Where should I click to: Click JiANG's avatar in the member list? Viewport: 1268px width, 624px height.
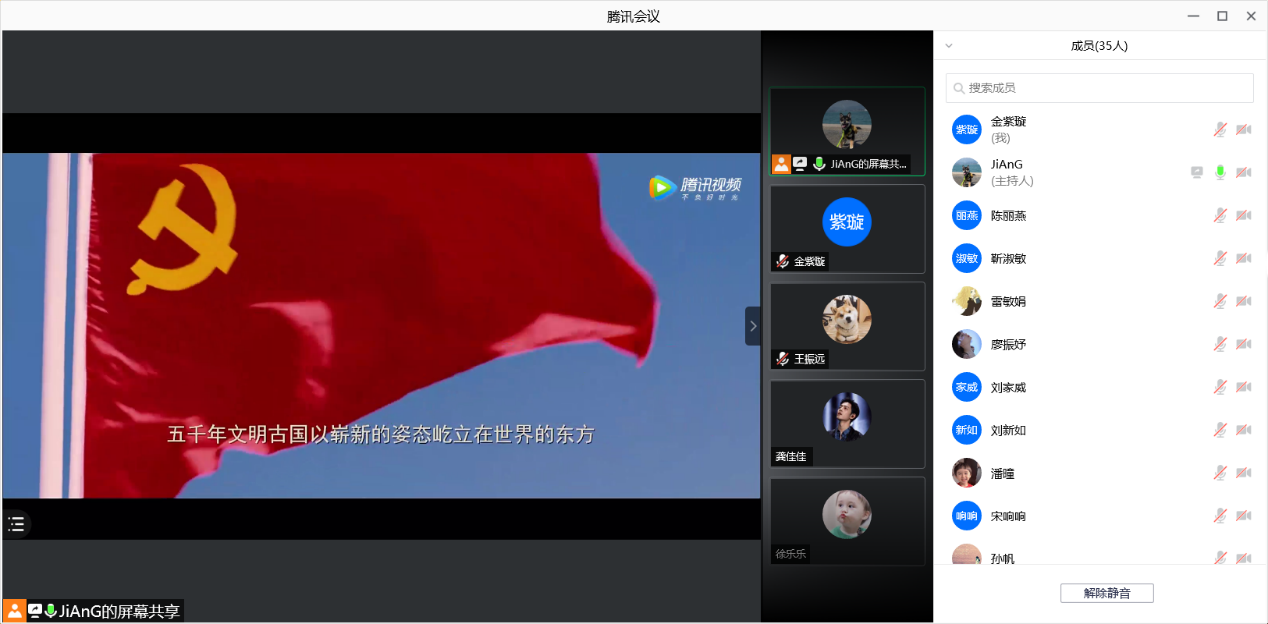(967, 172)
